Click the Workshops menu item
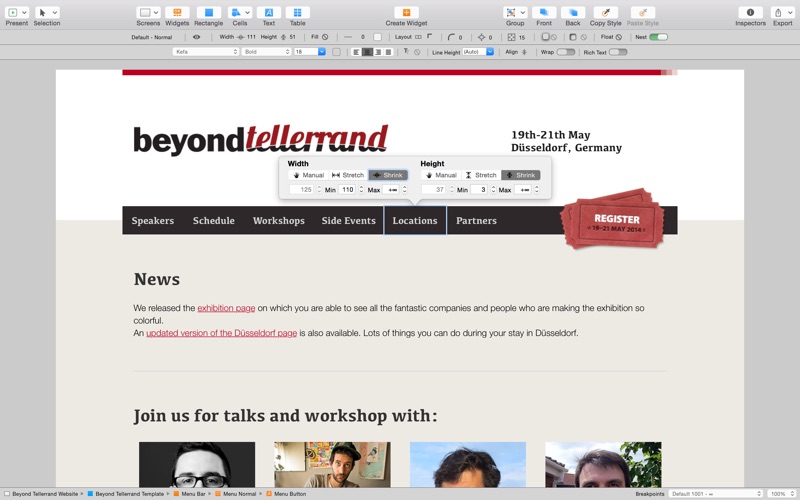The image size is (800, 500). coord(279,220)
